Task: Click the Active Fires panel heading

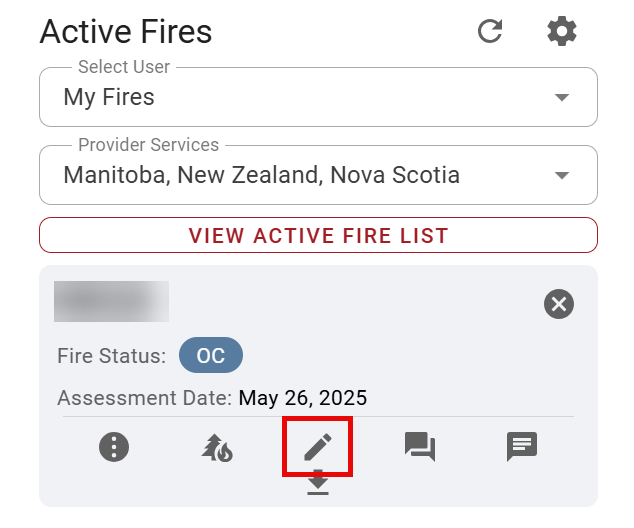Action: click(126, 31)
